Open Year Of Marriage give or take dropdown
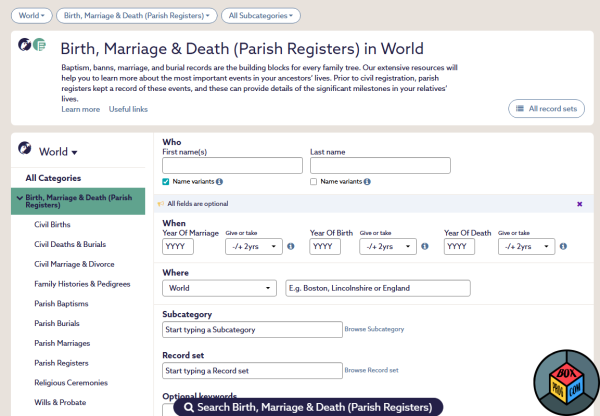The height and width of the screenshot is (416, 600). 254,246
